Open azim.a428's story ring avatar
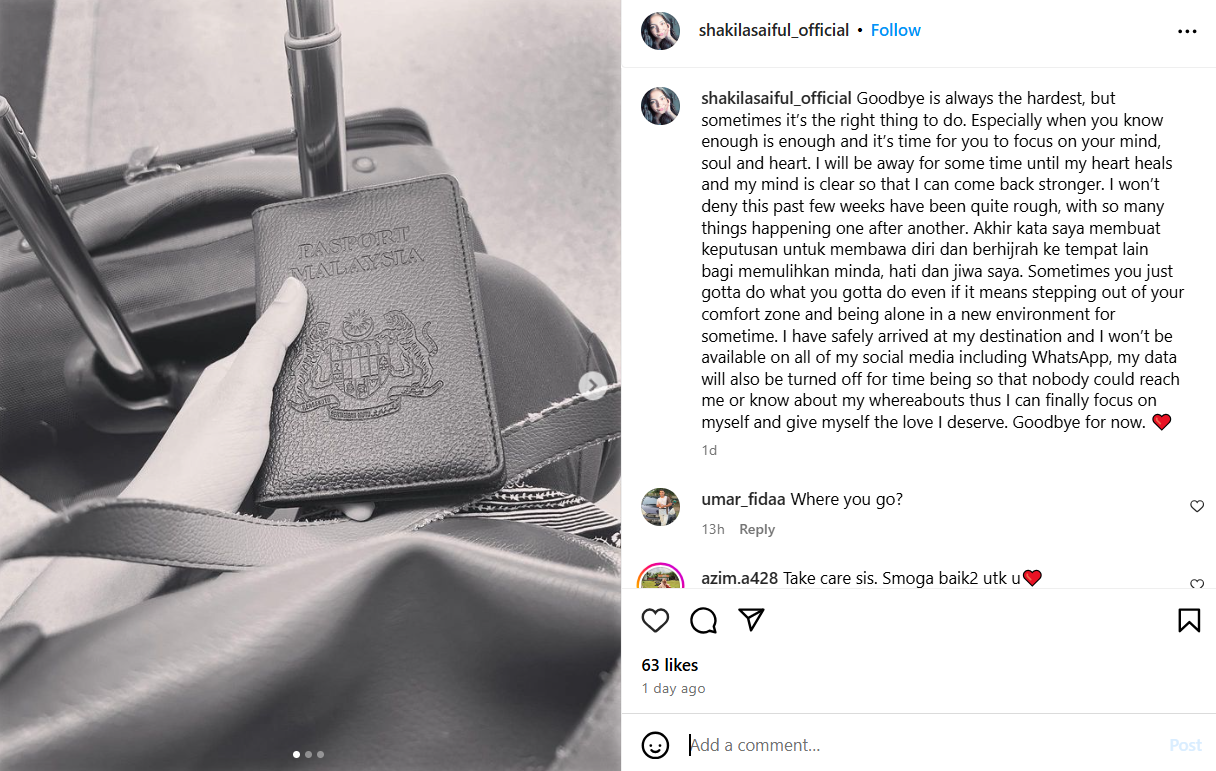Viewport: 1216px width, 771px height. (660, 577)
